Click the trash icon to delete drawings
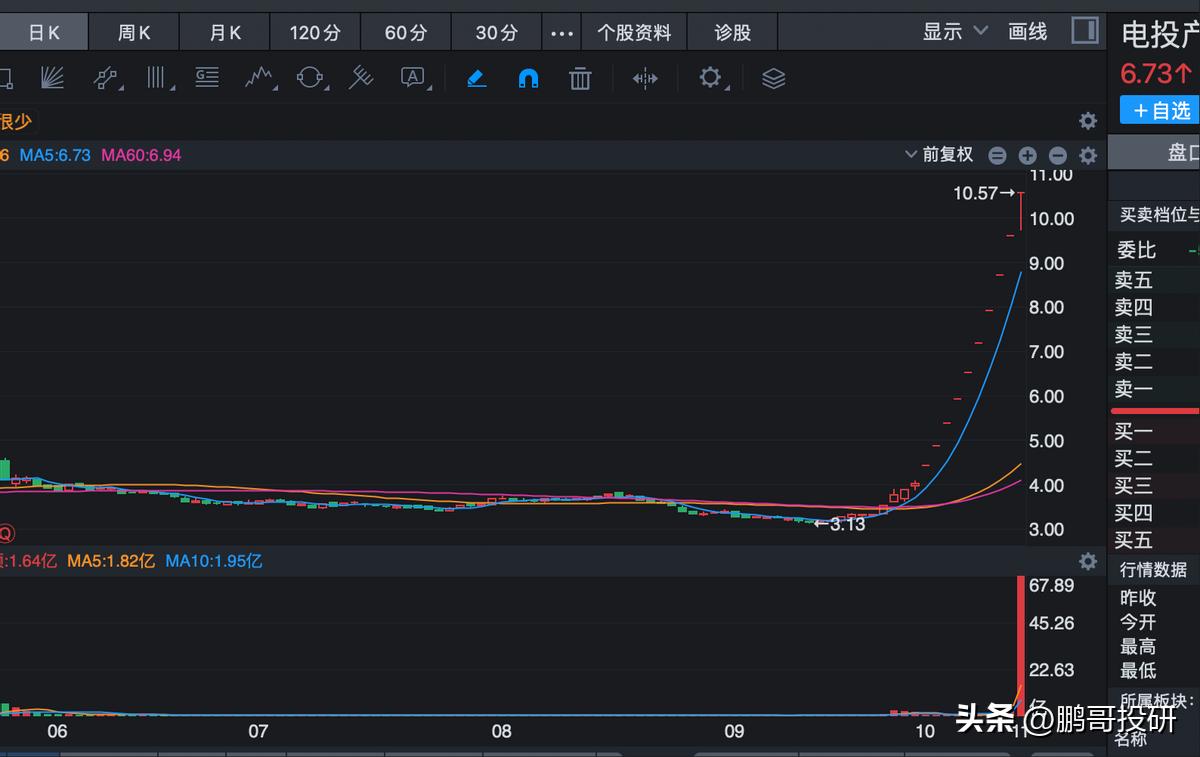Image resolution: width=1200 pixels, height=757 pixels. point(580,77)
